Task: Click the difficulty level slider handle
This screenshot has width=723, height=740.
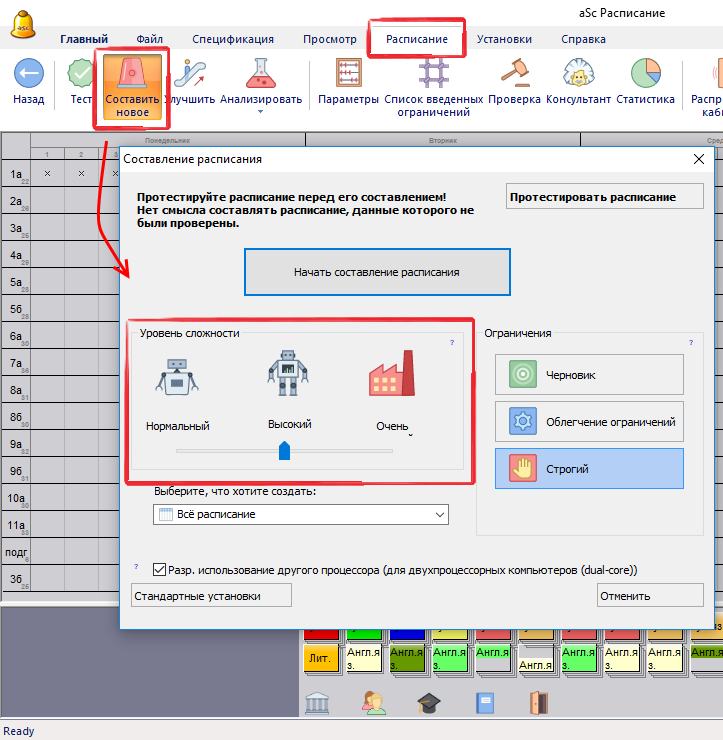Action: pyautogui.click(x=285, y=451)
